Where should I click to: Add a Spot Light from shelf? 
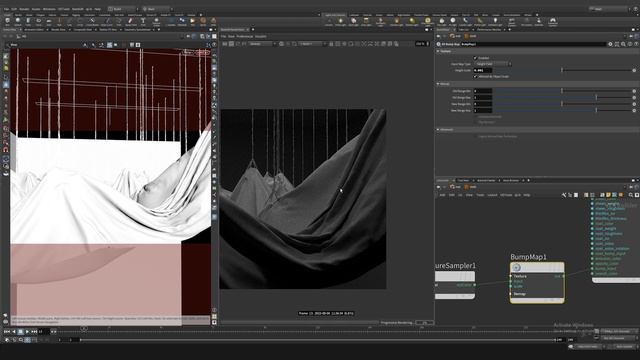(353, 22)
